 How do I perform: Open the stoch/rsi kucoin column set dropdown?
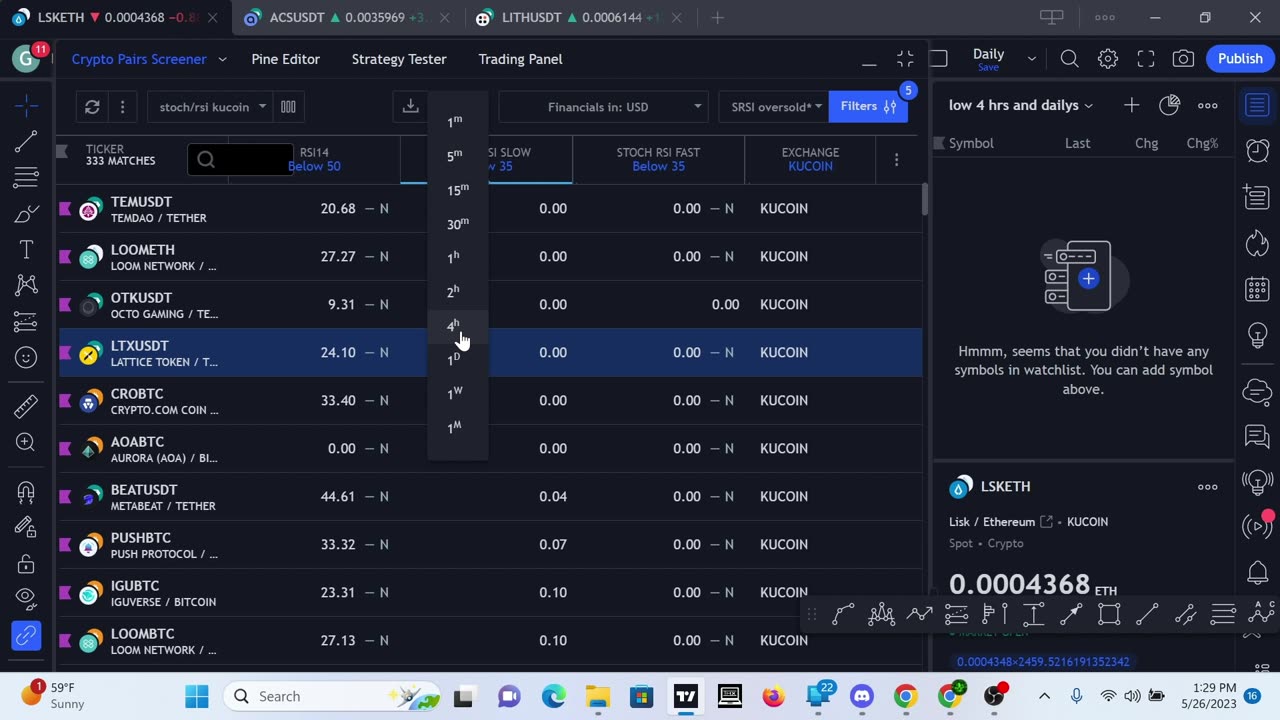point(209,107)
